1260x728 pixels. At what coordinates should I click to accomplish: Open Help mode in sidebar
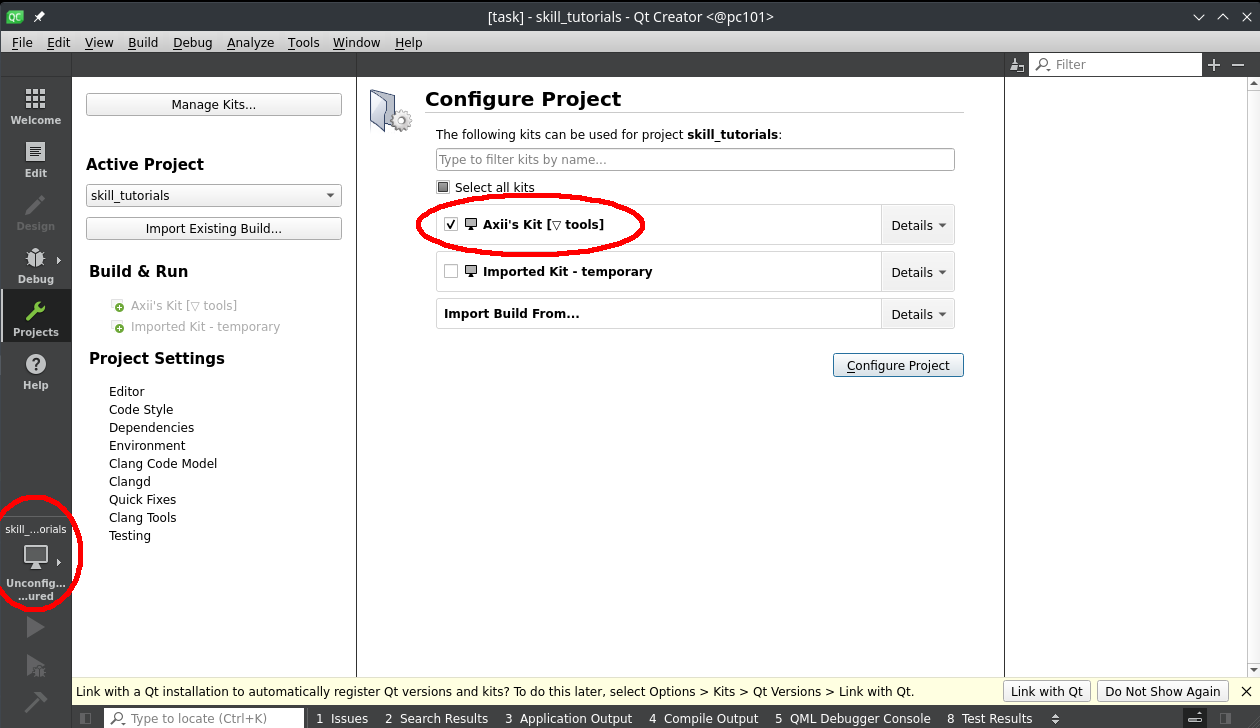pyautogui.click(x=36, y=371)
